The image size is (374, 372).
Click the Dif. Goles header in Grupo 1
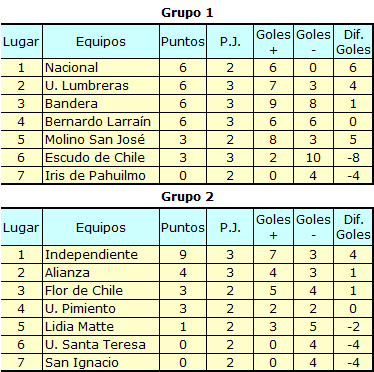click(x=353, y=42)
